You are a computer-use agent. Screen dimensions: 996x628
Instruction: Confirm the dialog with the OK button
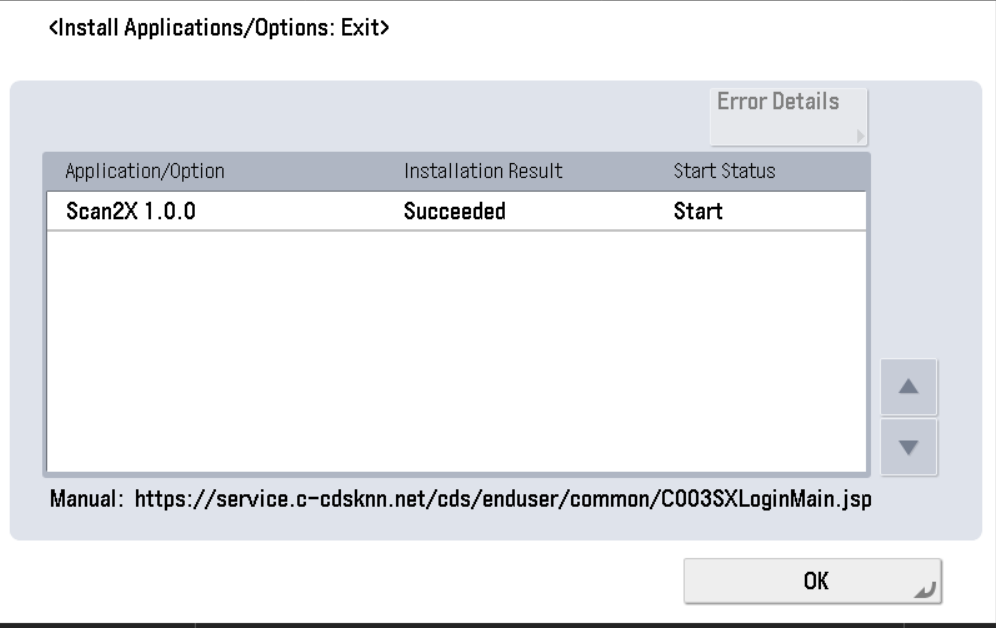(x=812, y=581)
